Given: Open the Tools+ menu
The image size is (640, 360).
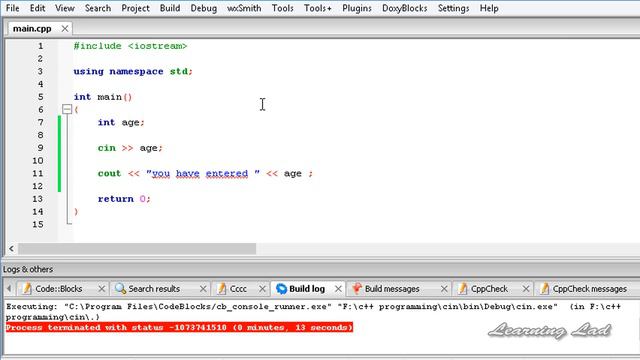Looking at the screenshot, I should point(318,8).
